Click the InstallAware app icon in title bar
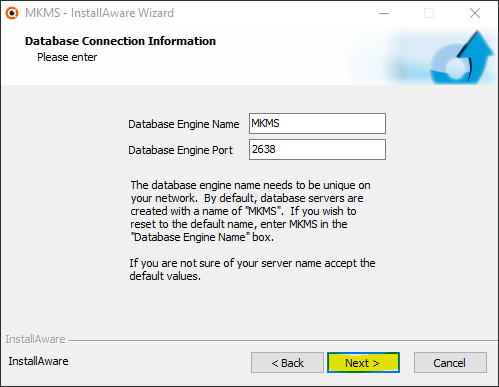Screen dimensions: 499x387 (x=12, y=13)
